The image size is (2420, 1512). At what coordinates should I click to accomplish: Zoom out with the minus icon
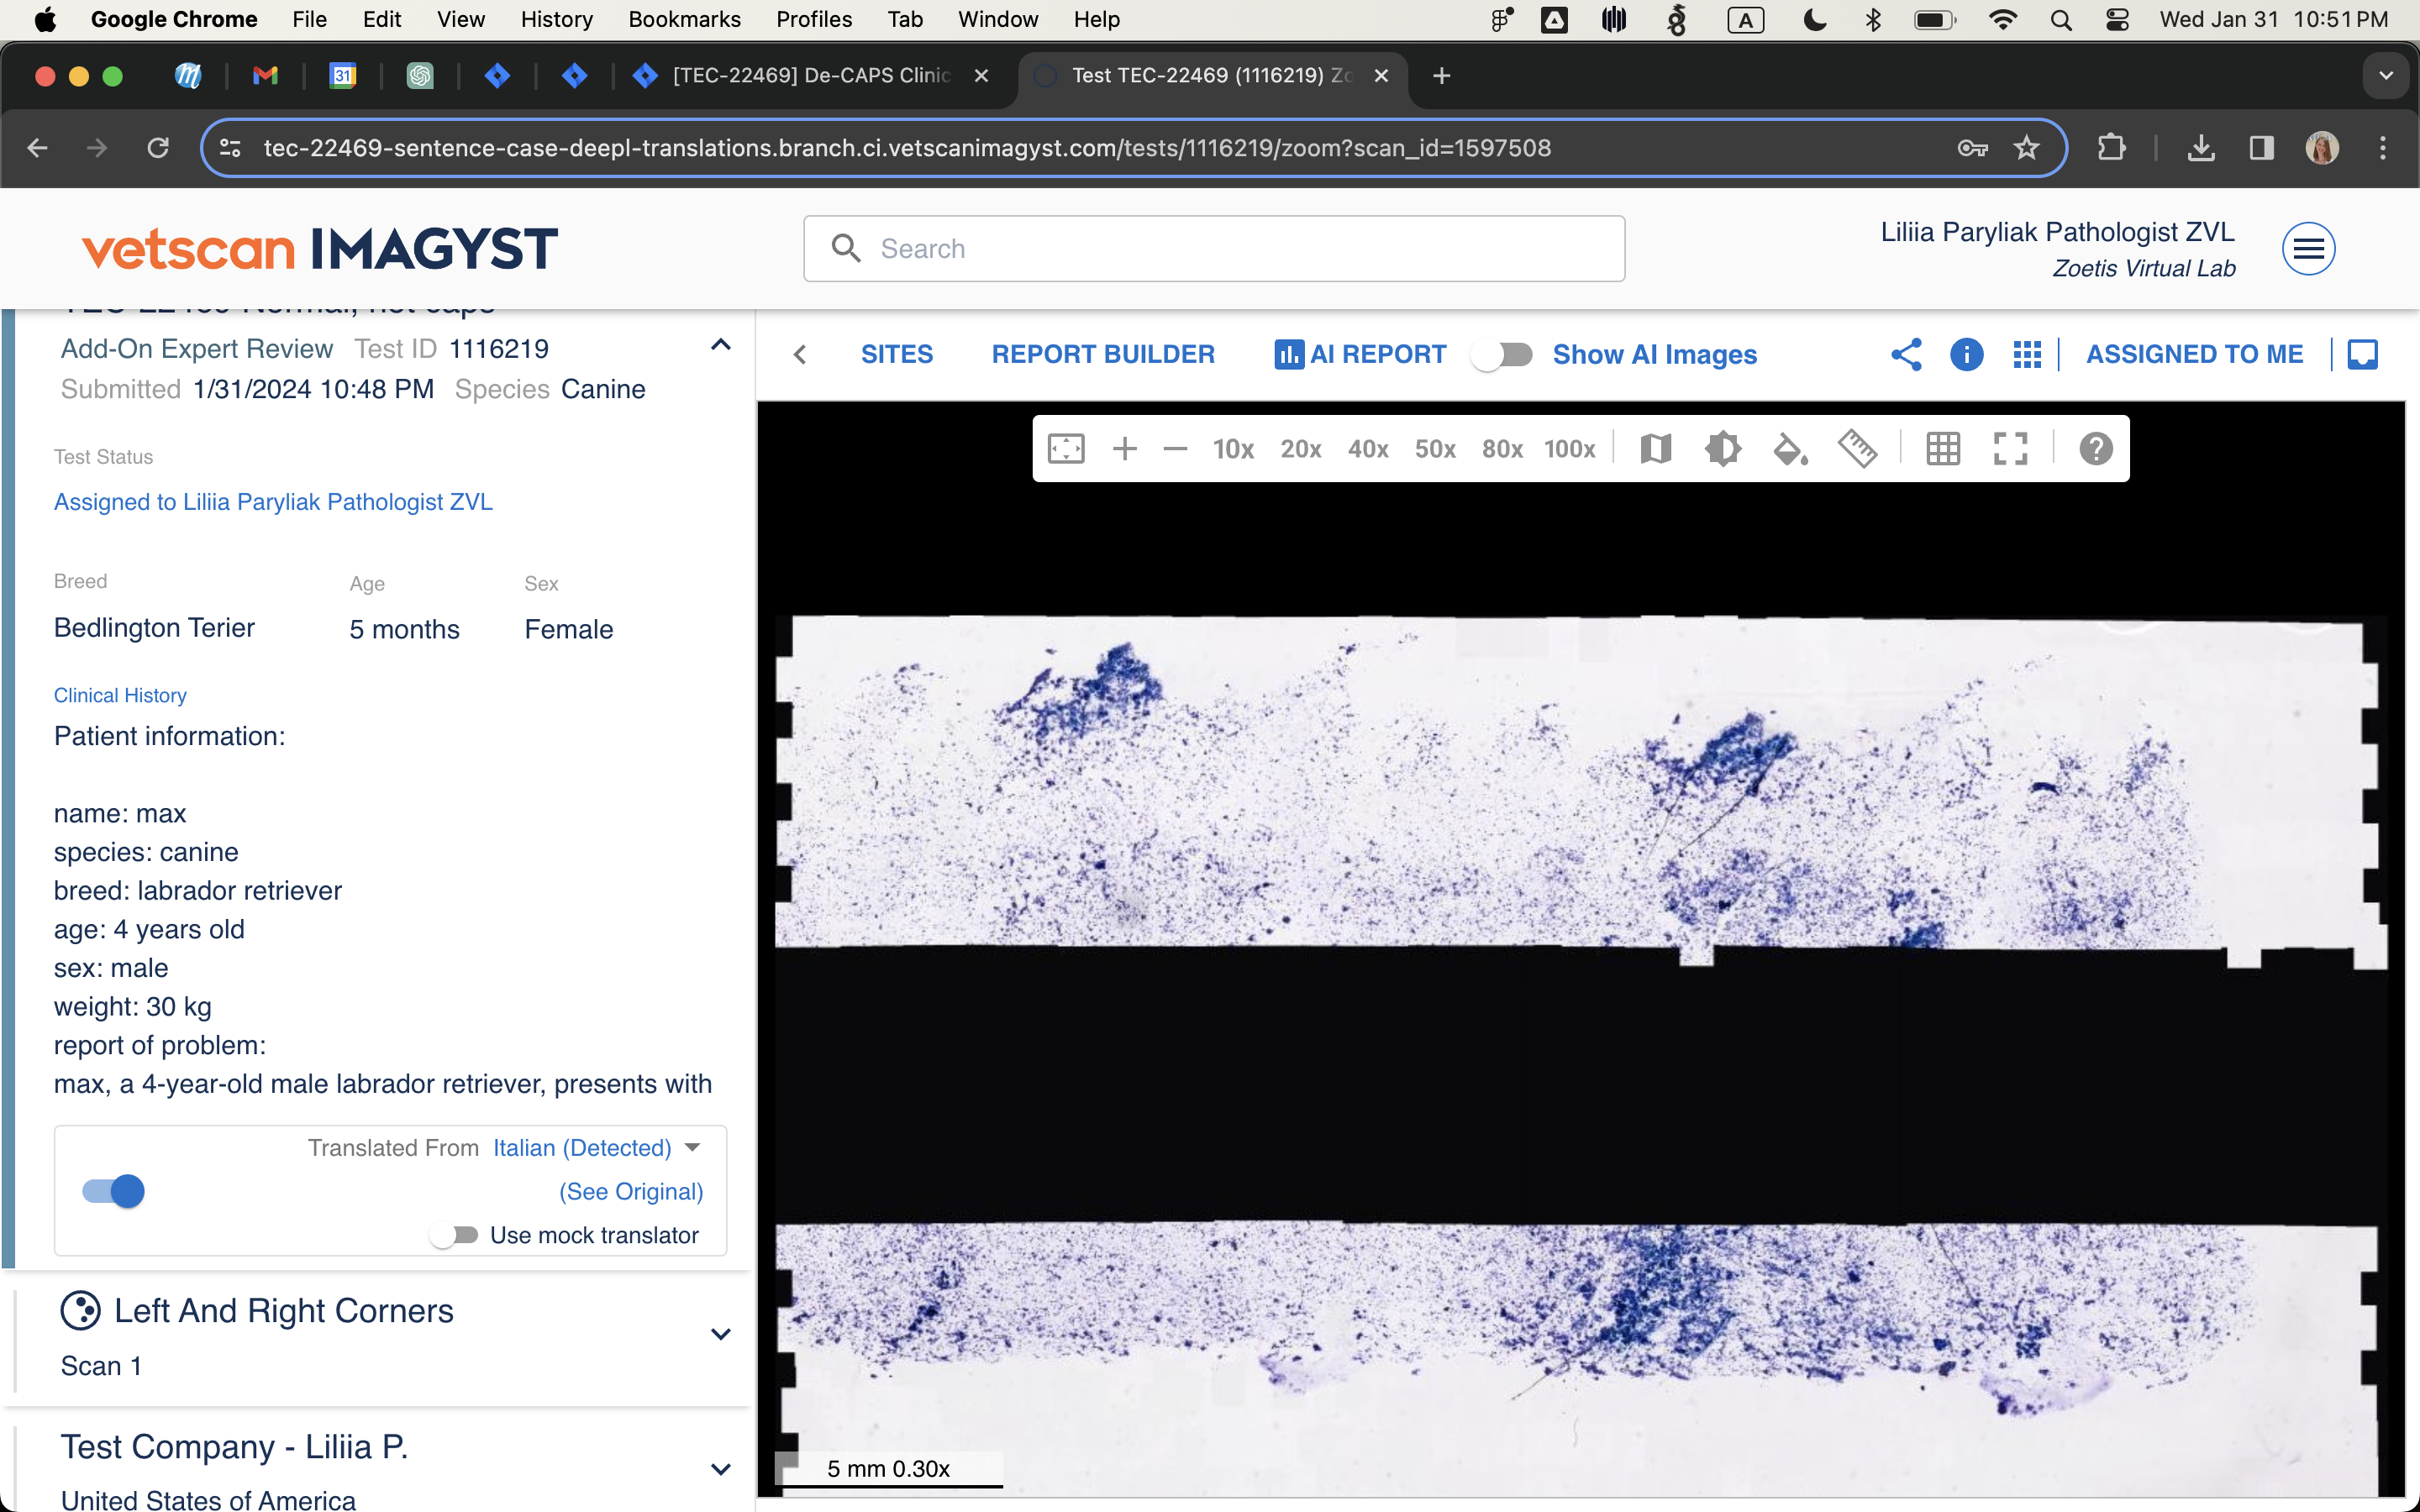coord(1175,449)
